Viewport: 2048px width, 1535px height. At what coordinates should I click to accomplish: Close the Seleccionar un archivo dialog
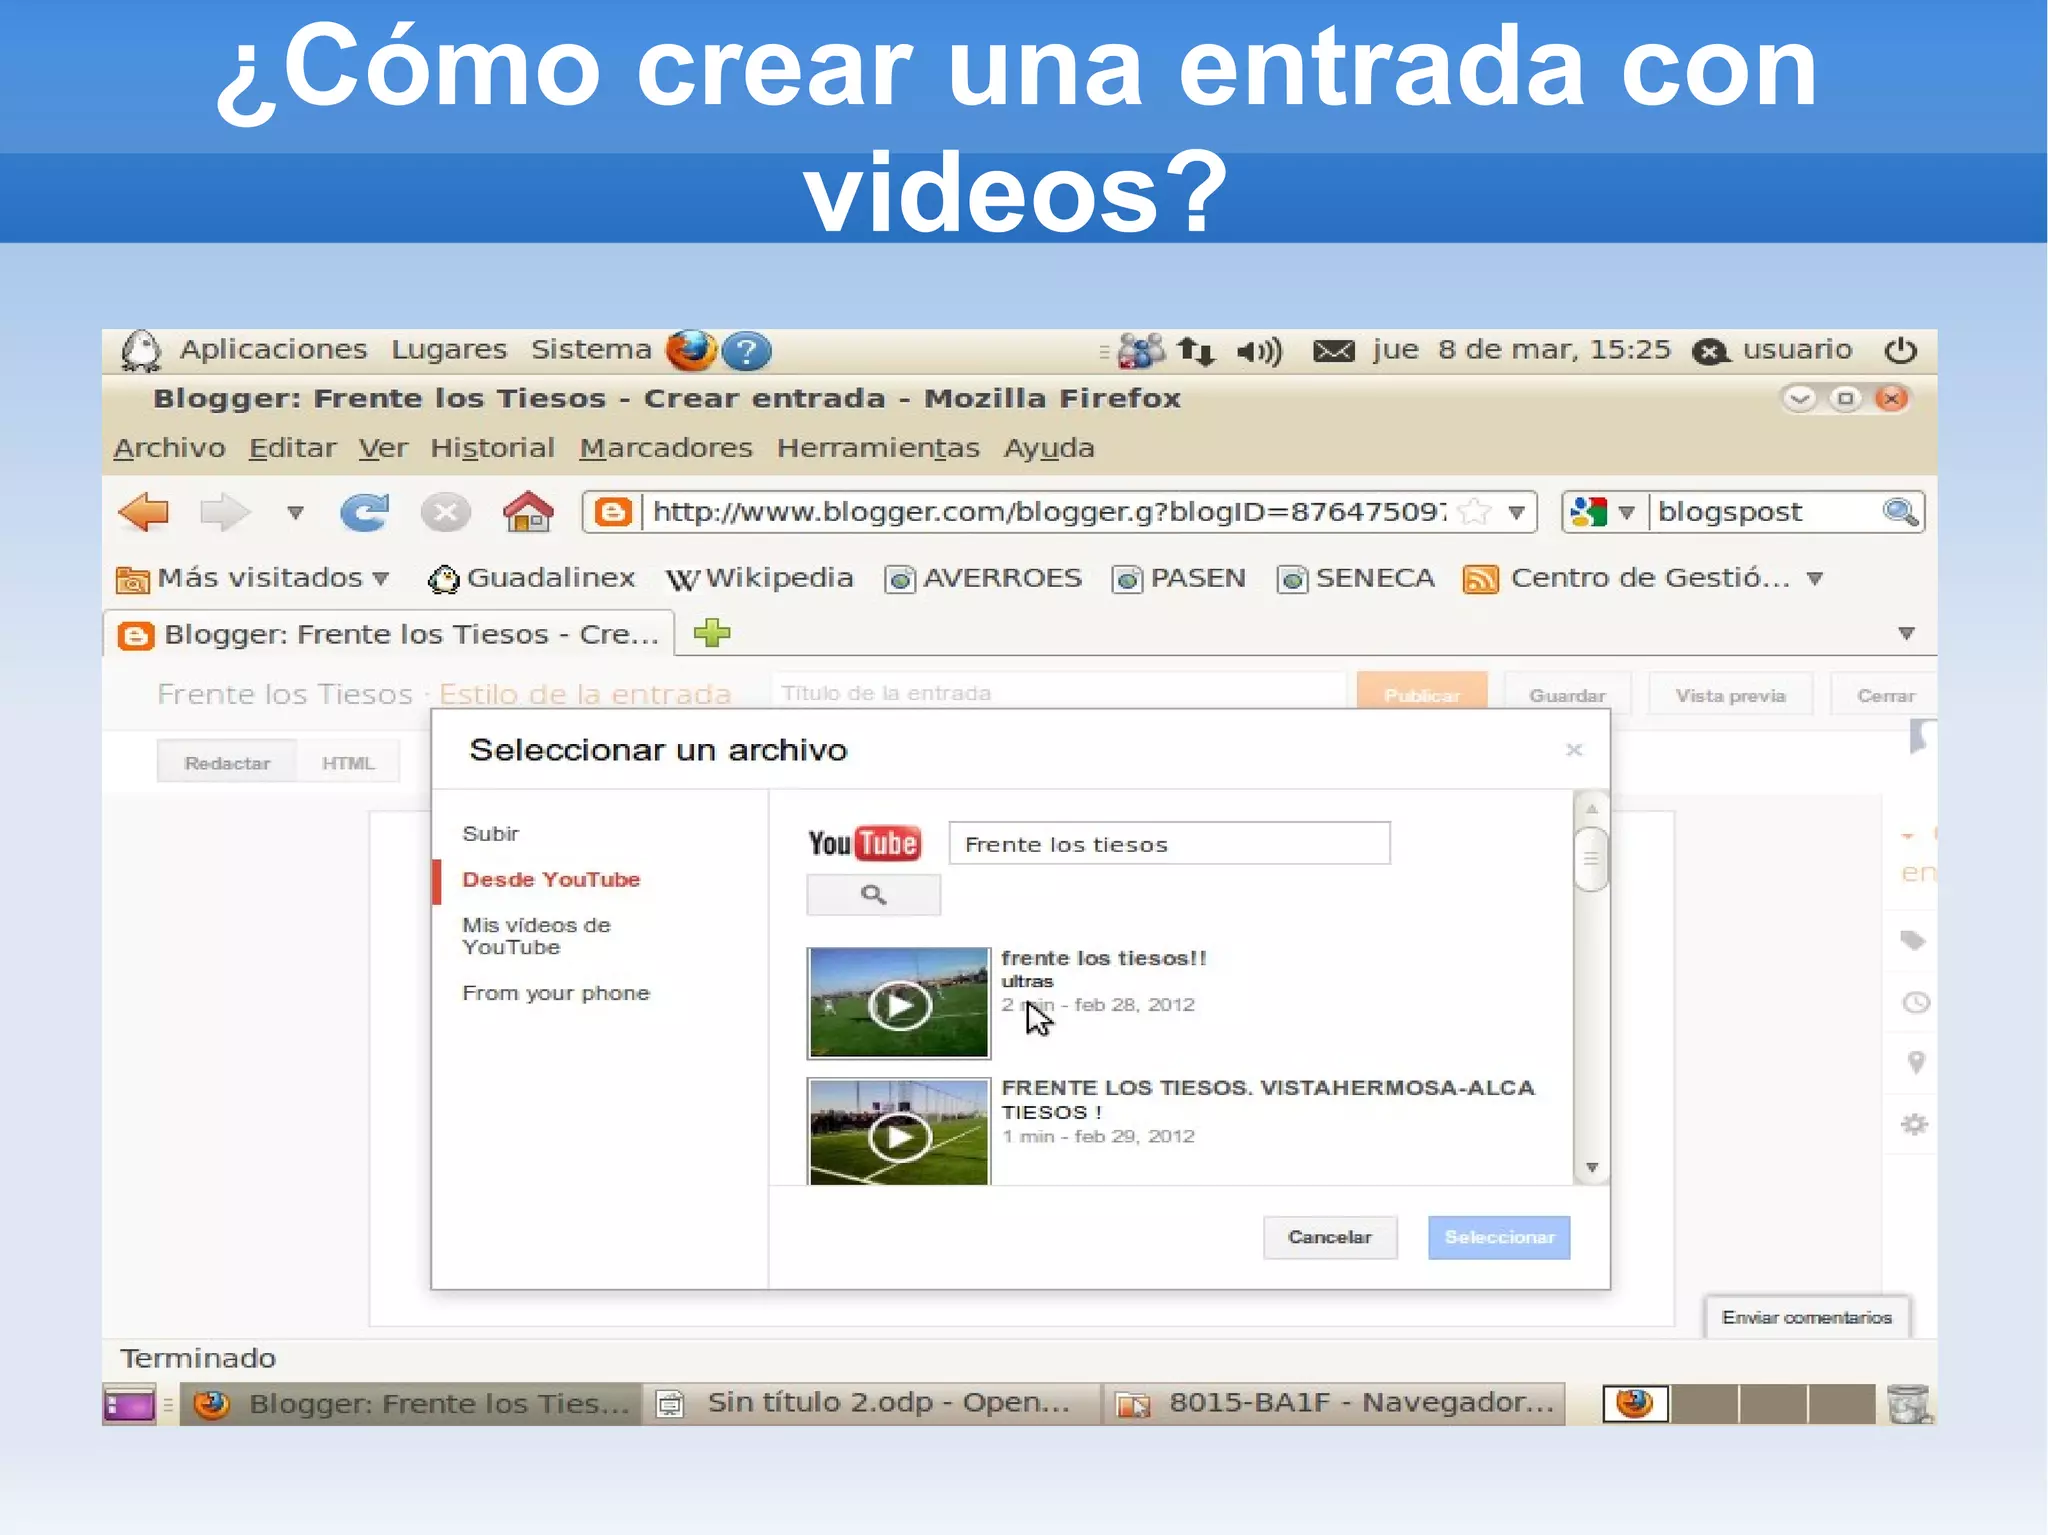[1573, 749]
